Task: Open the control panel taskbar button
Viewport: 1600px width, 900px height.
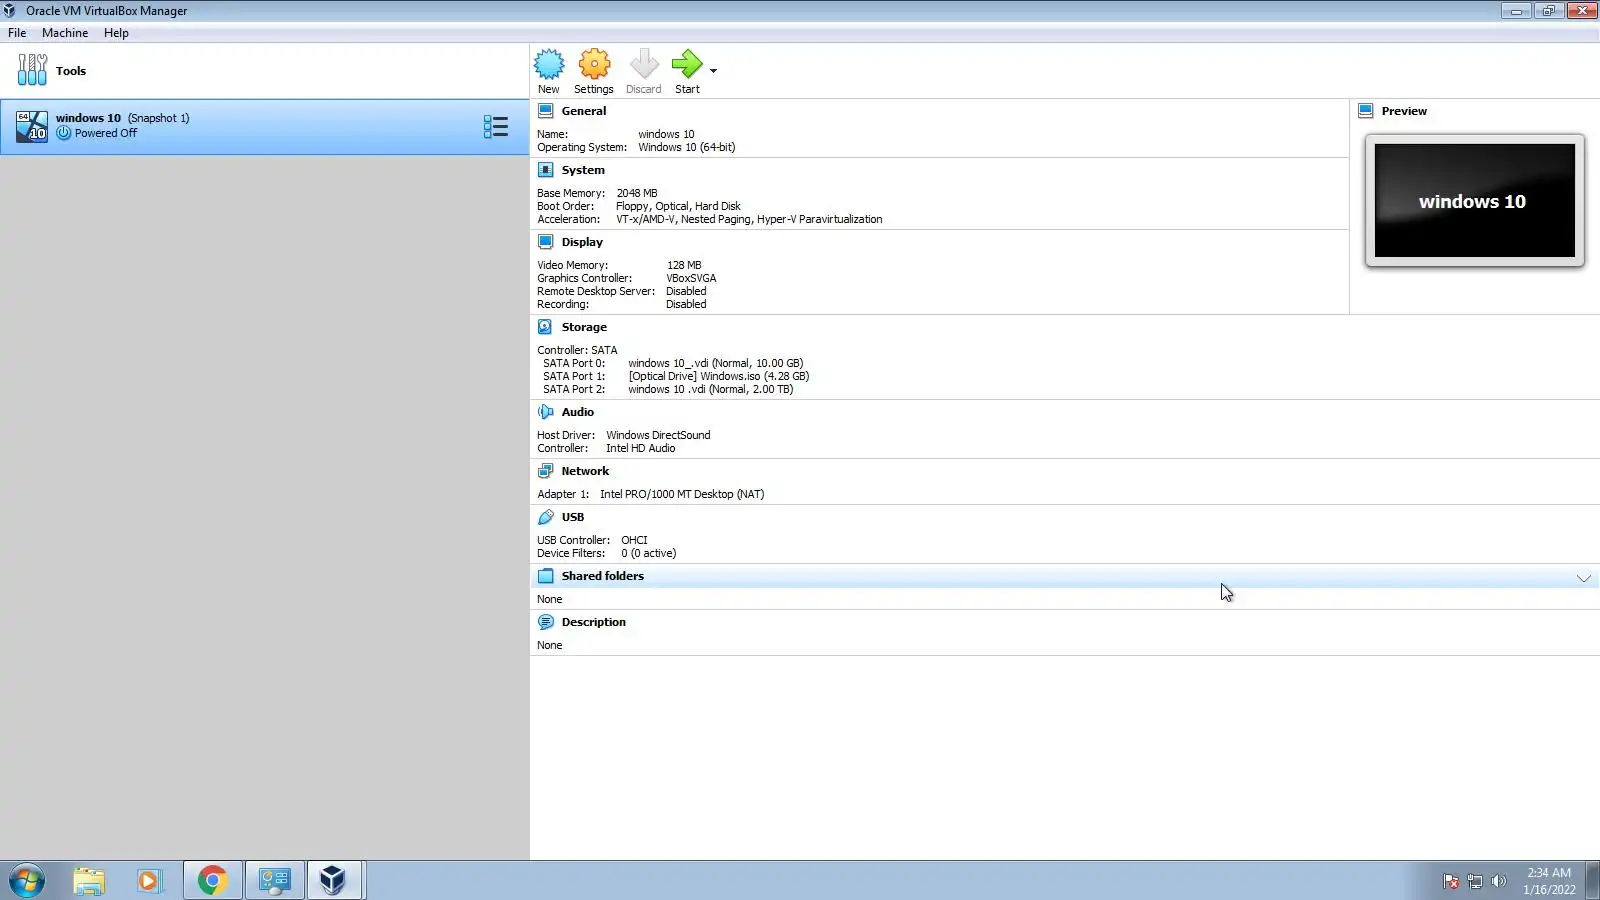Action: [x=274, y=881]
